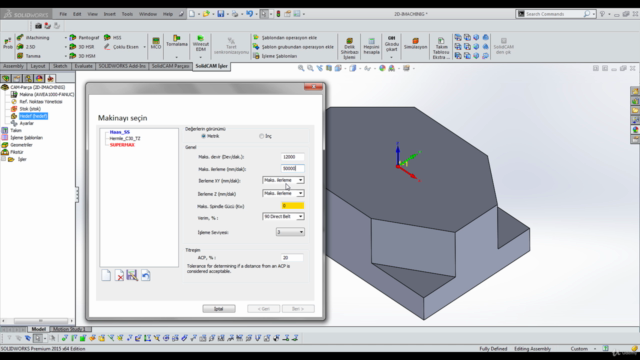Expand the Tornalama dropdown arrow
The width and height of the screenshot is (640, 360).
[176, 57]
